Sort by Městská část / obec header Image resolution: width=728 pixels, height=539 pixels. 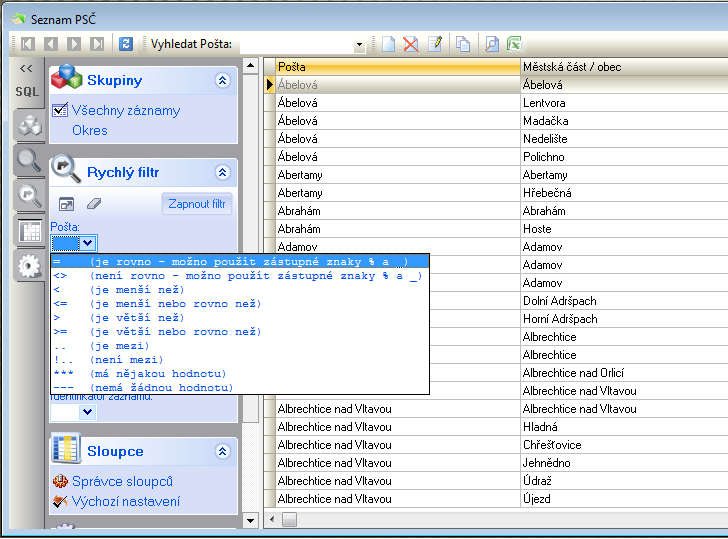[x=624, y=67]
